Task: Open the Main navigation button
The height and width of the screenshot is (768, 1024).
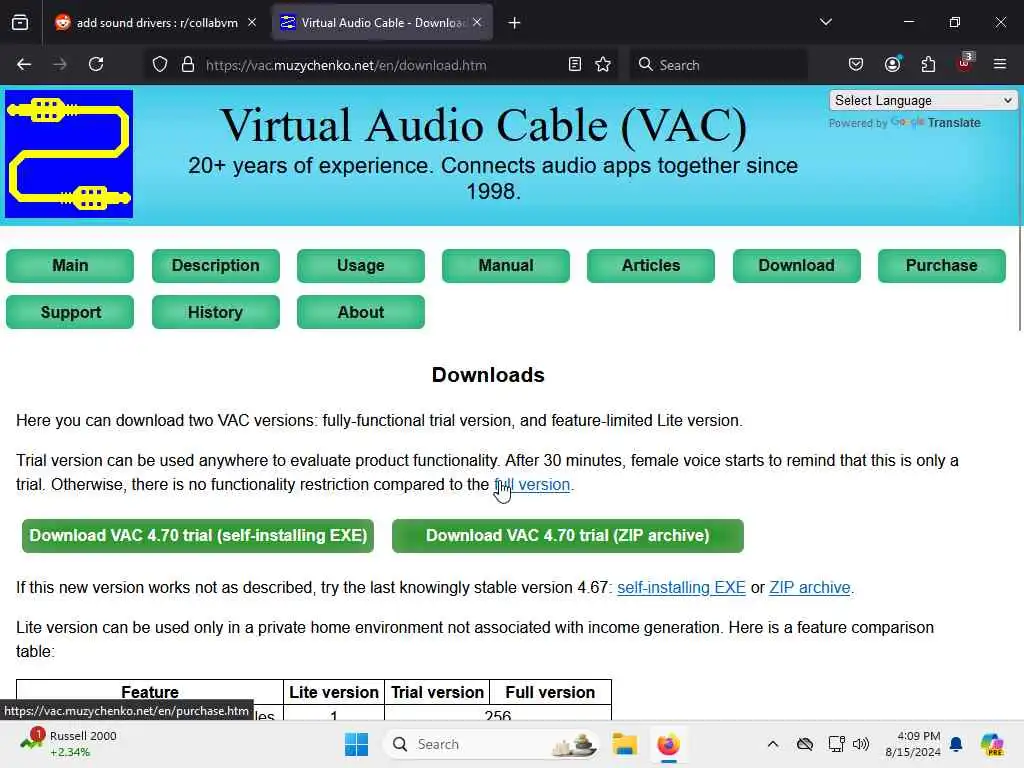Action: (x=70, y=266)
